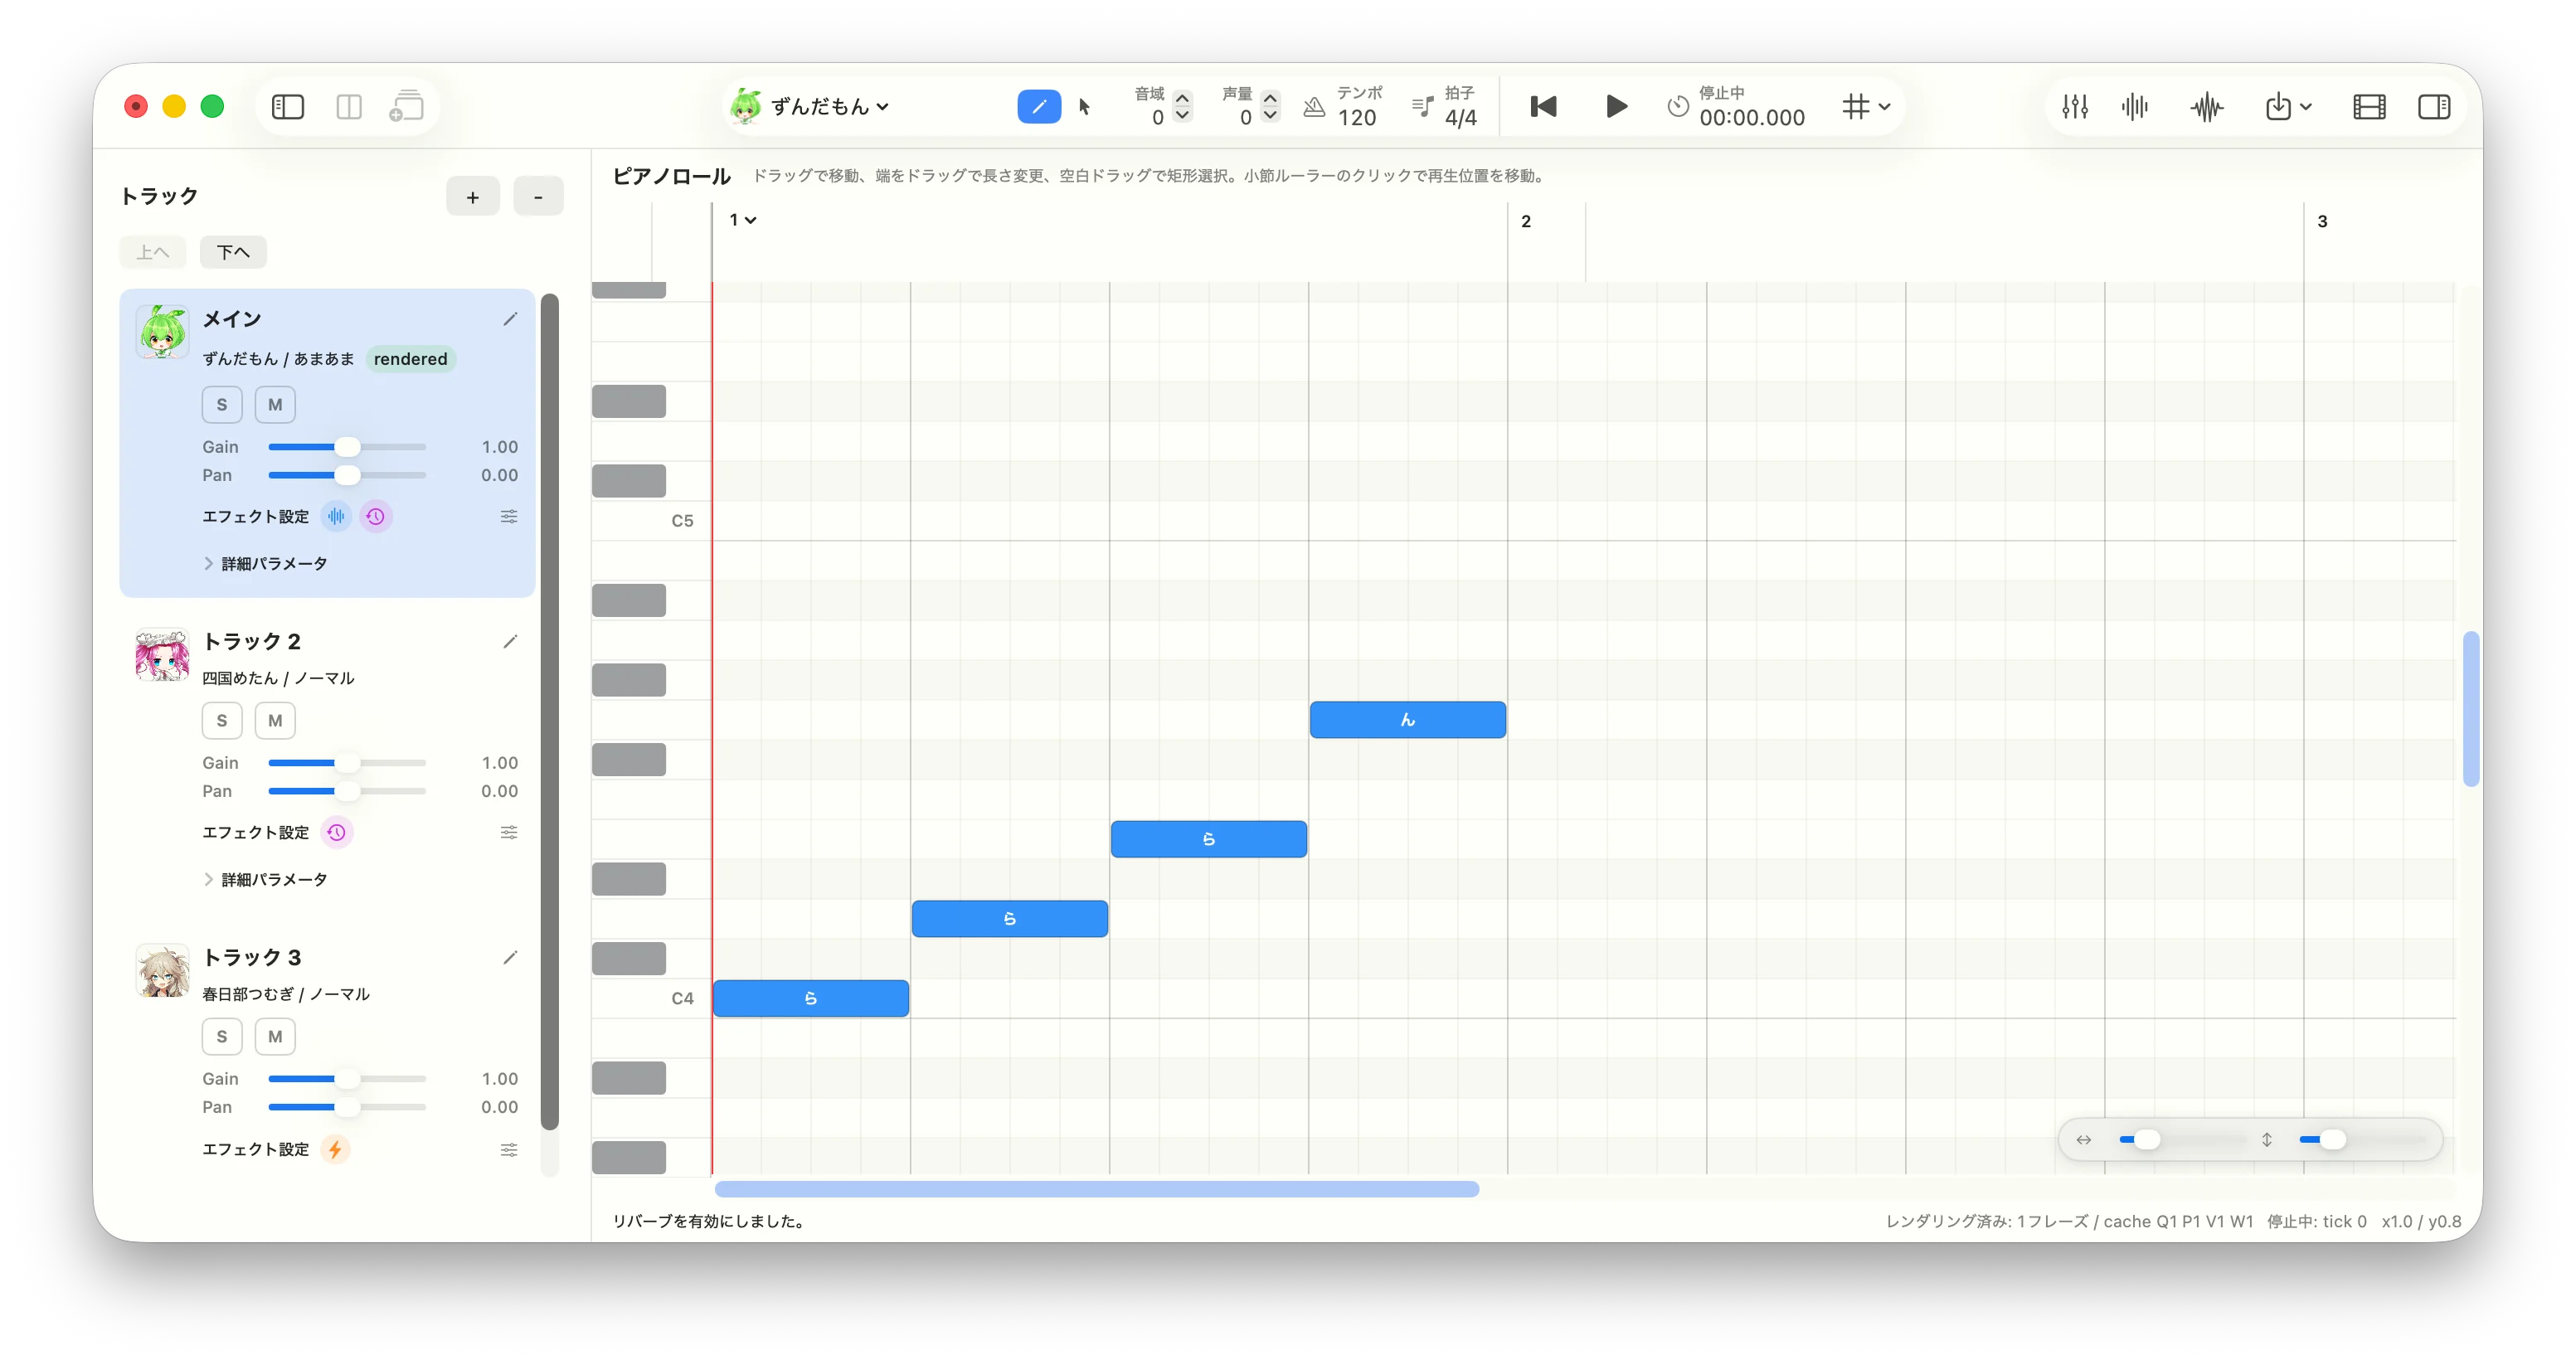The image size is (2576, 1365).
Task: Adjust the 音域 stepper arrows
Action: coord(1182,106)
